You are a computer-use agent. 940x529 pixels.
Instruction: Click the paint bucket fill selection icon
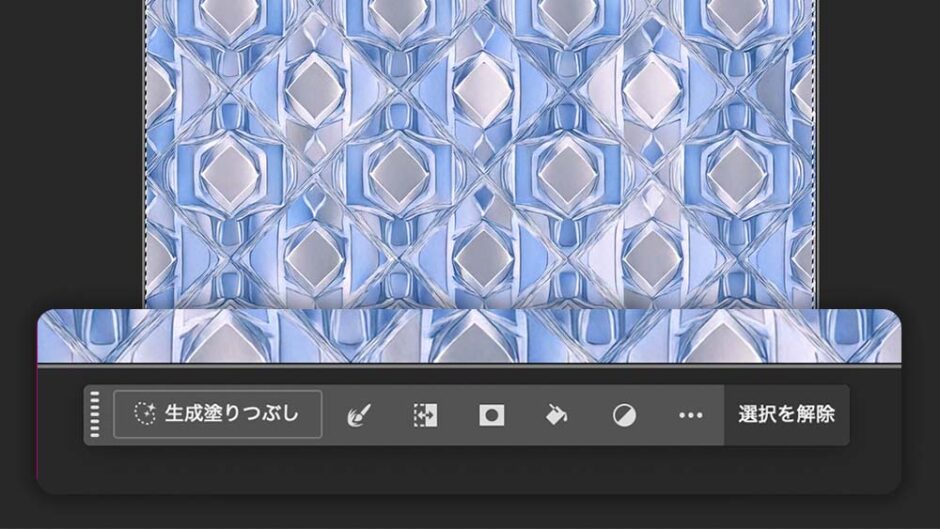click(x=557, y=415)
